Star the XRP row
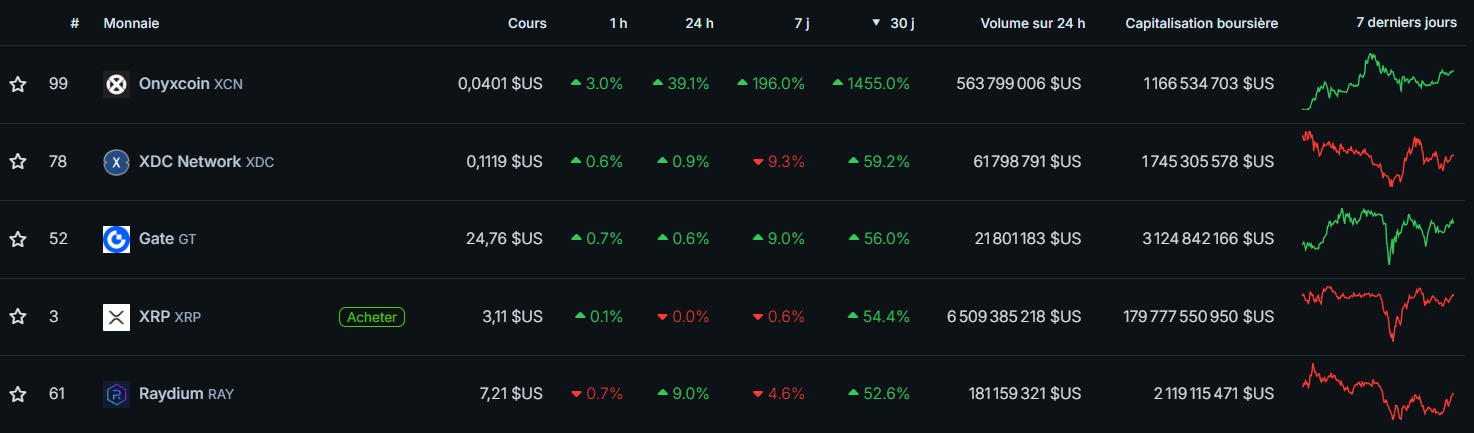Image resolution: width=1474 pixels, height=433 pixels. (18, 317)
